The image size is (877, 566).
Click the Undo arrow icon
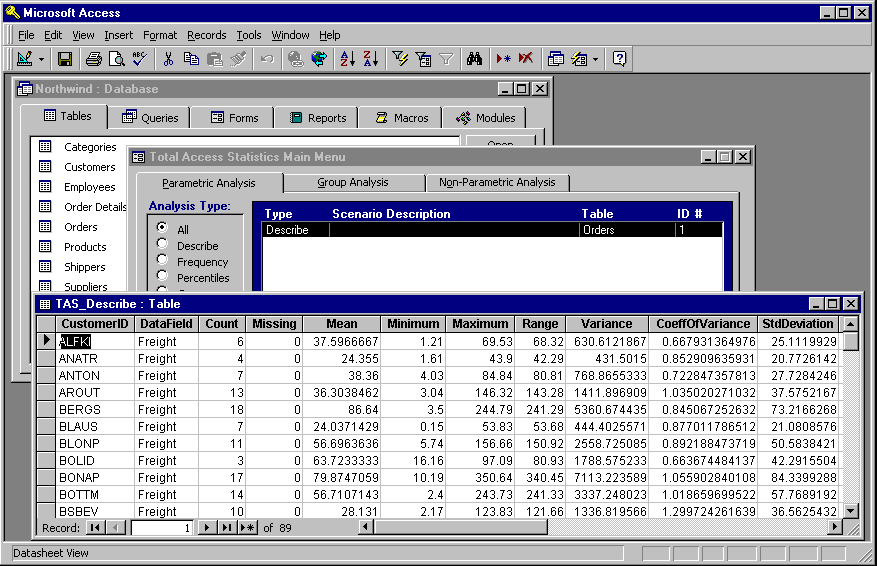point(267,59)
